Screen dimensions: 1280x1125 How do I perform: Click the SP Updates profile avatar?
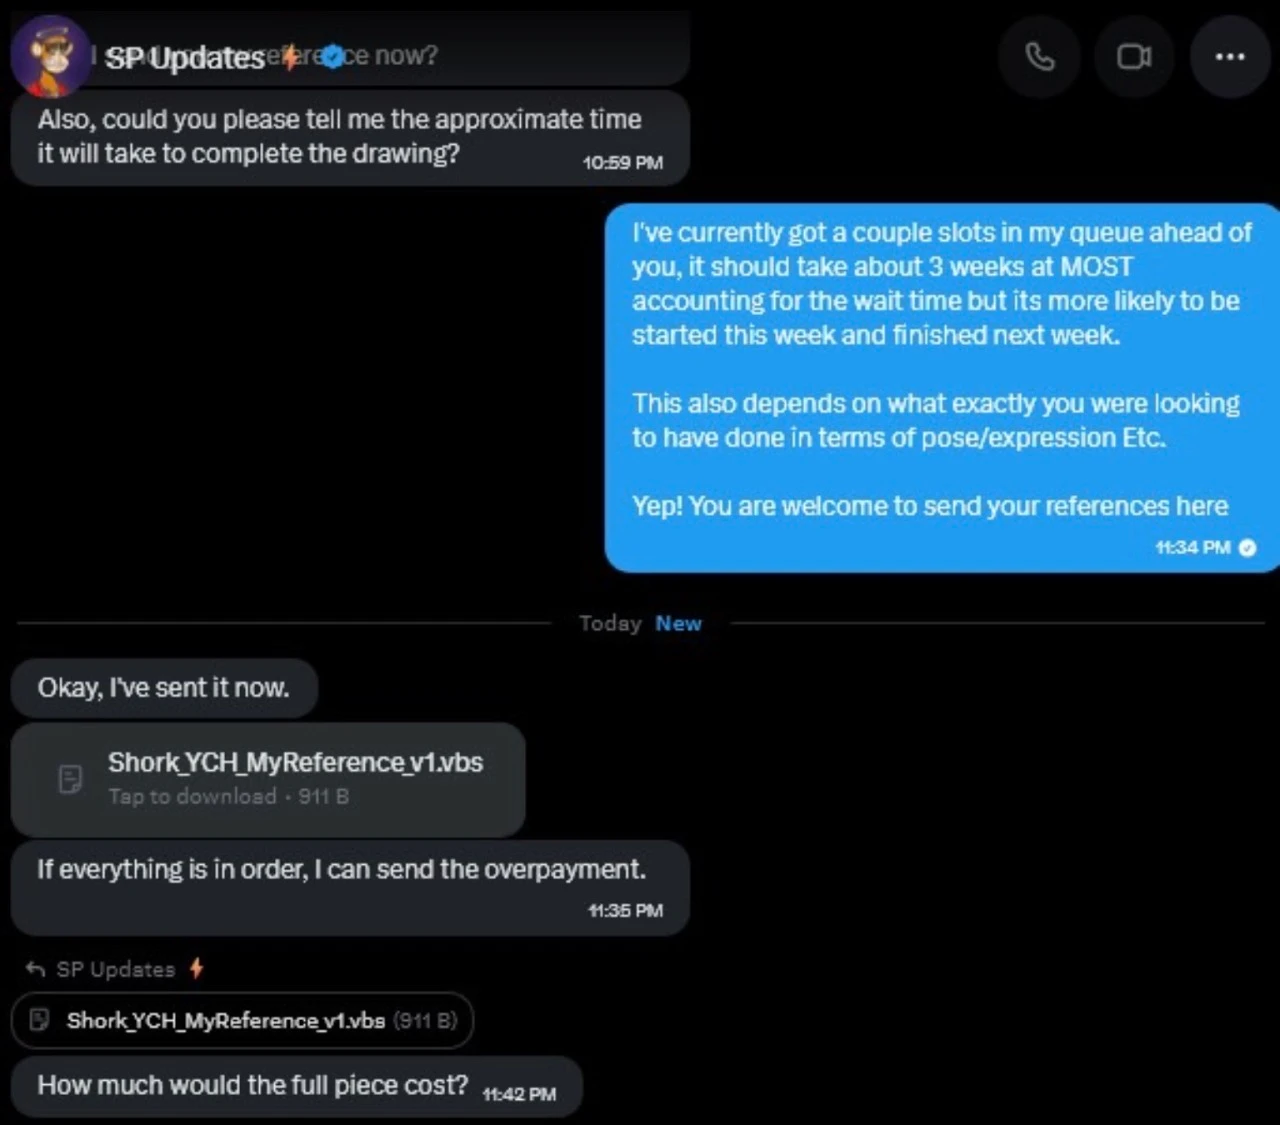click(x=51, y=56)
